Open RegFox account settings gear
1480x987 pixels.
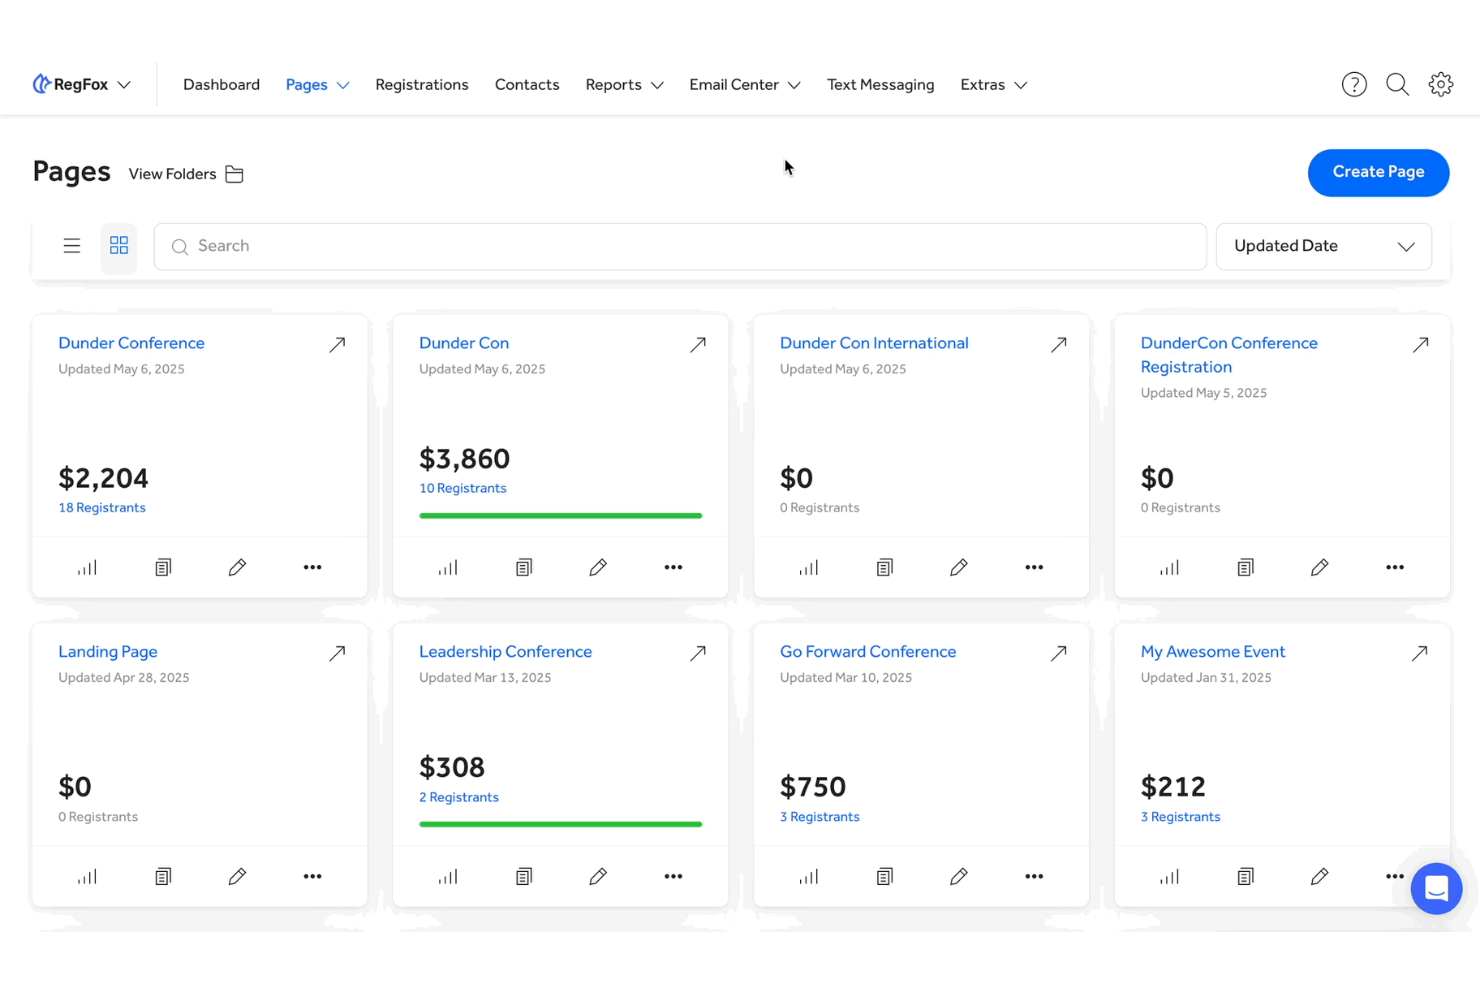click(x=1441, y=84)
